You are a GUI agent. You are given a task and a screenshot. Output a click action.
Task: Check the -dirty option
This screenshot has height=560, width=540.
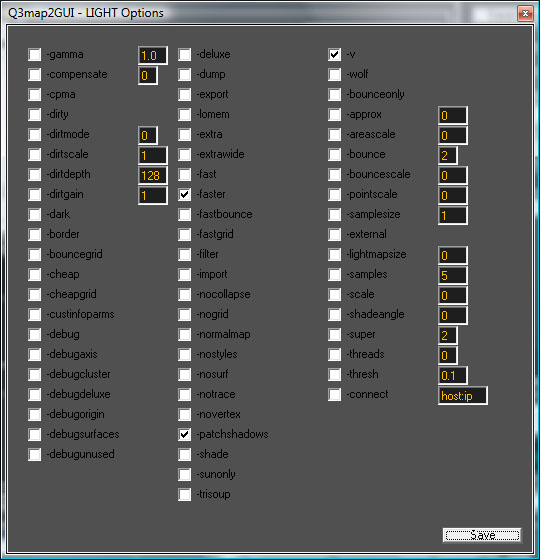click(35, 115)
